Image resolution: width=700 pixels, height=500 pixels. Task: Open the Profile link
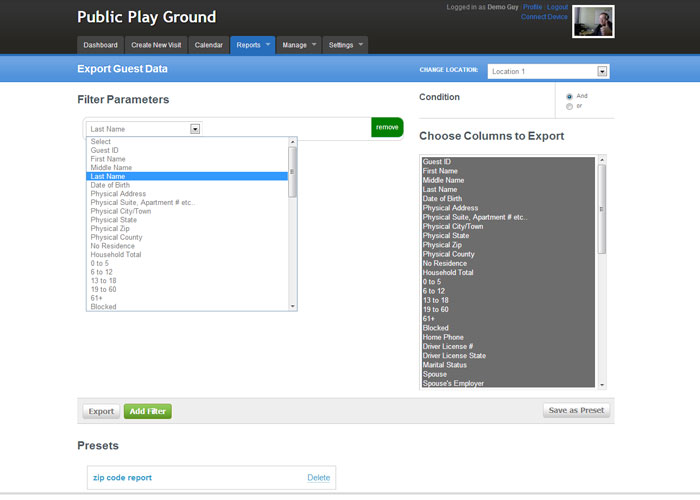tap(532, 7)
